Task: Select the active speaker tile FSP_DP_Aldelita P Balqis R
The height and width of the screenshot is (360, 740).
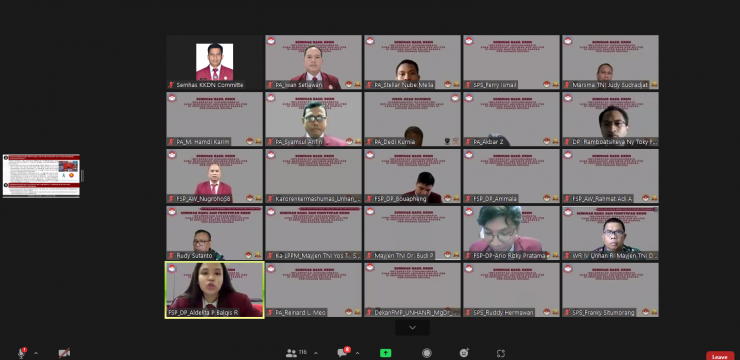Action: pyautogui.click(x=214, y=290)
